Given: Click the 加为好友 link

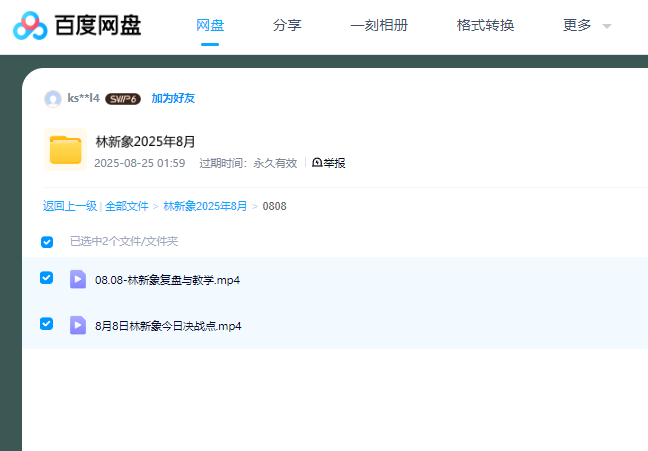Looking at the screenshot, I should pyautogui.click(x=173, y=99).
